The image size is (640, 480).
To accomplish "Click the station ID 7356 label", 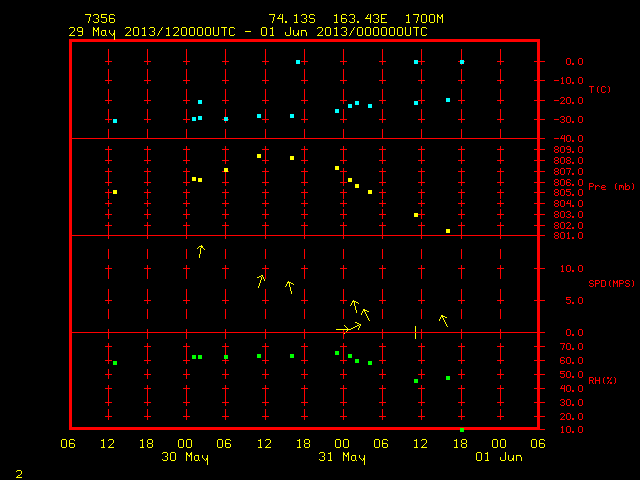I will pos(100,19).
